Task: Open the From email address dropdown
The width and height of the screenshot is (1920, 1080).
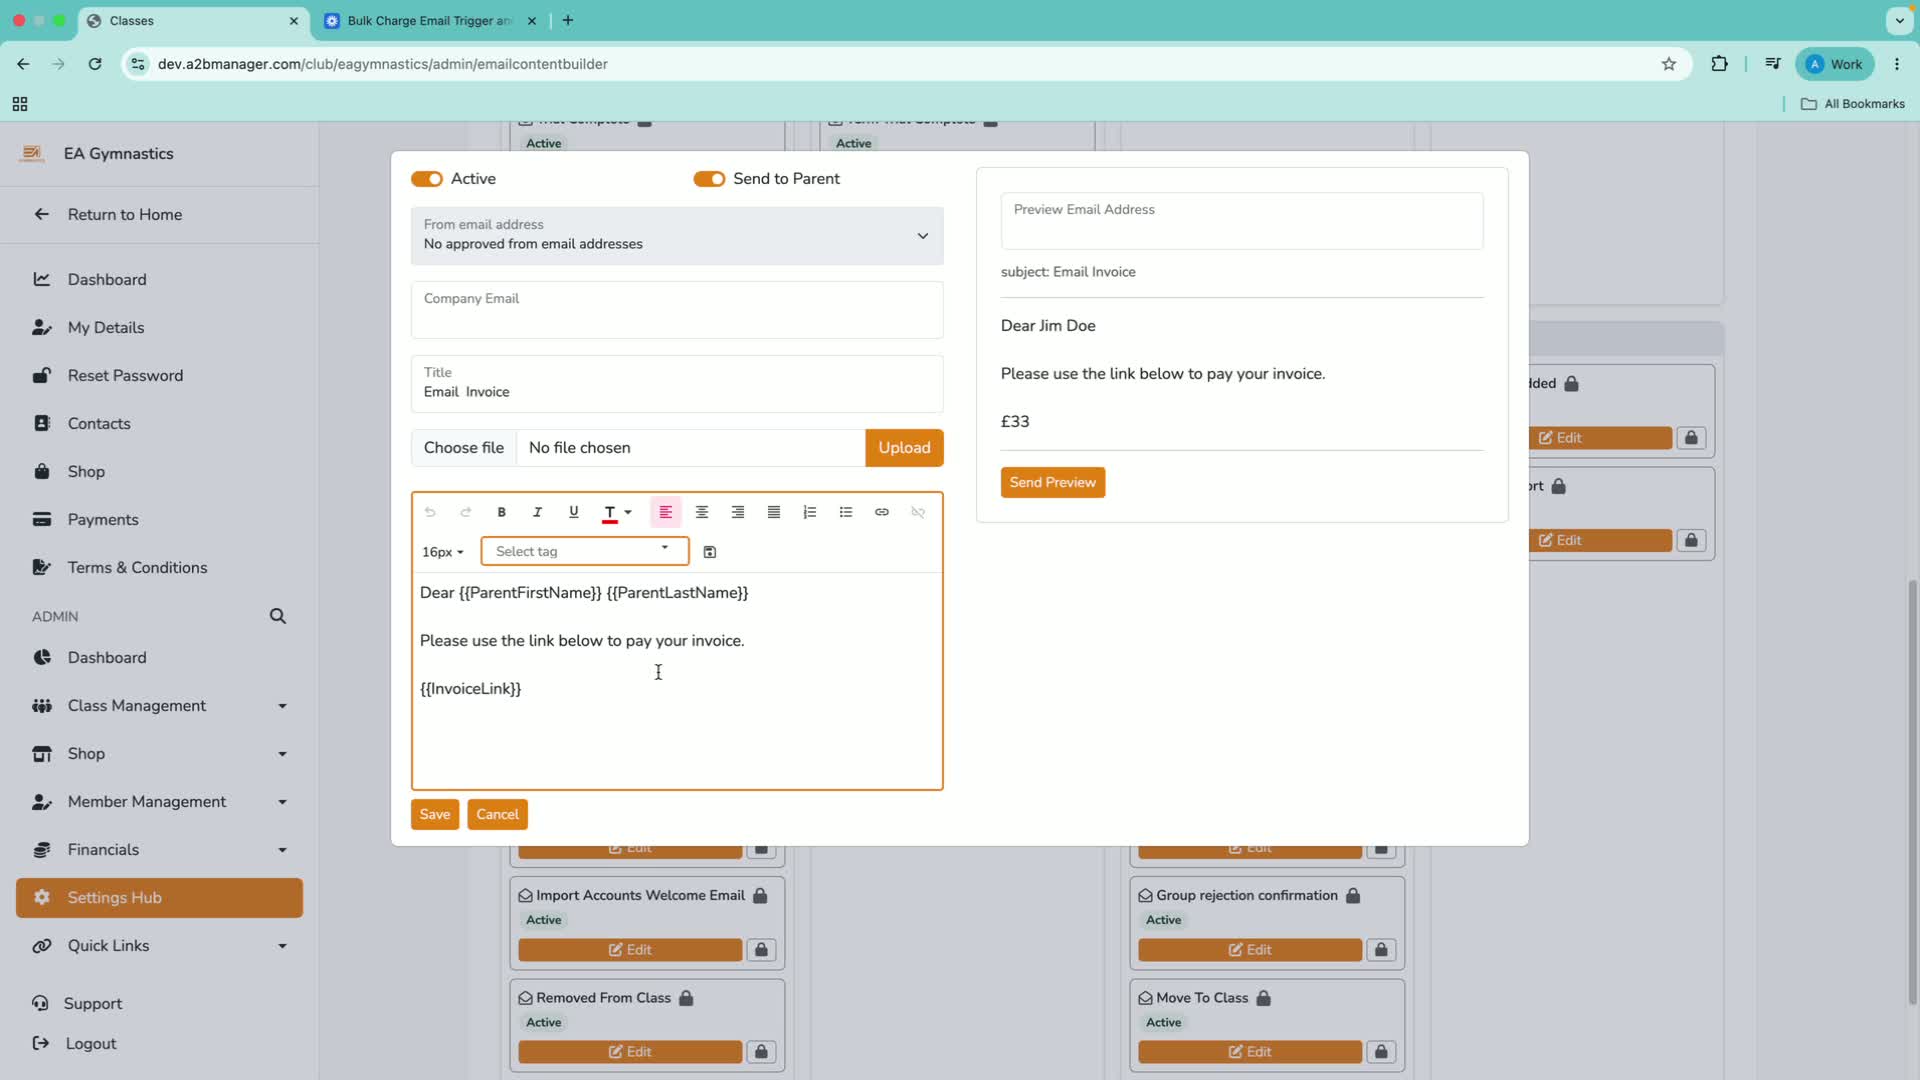Action: 677,236
